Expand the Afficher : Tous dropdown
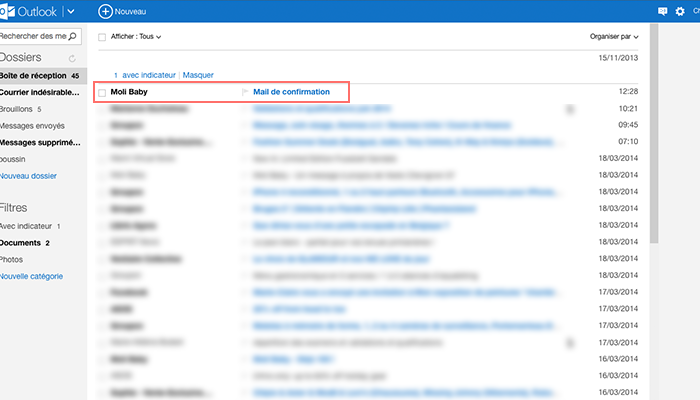Viewport: 700px width, 400px height. pos(136,37)
